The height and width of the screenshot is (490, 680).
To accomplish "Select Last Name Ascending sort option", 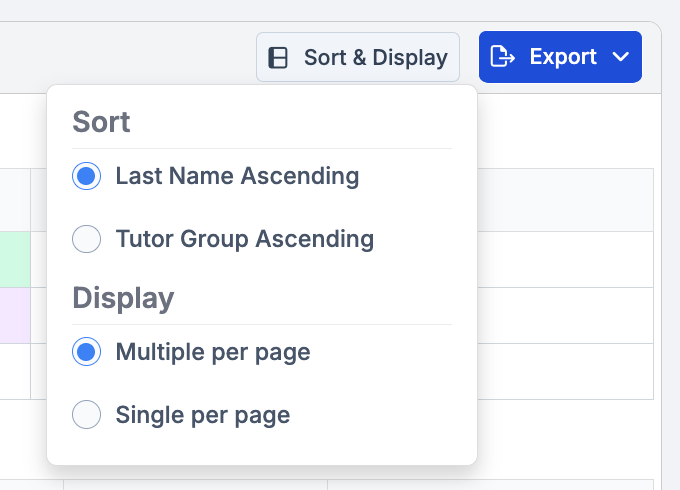I will point(87,176).
